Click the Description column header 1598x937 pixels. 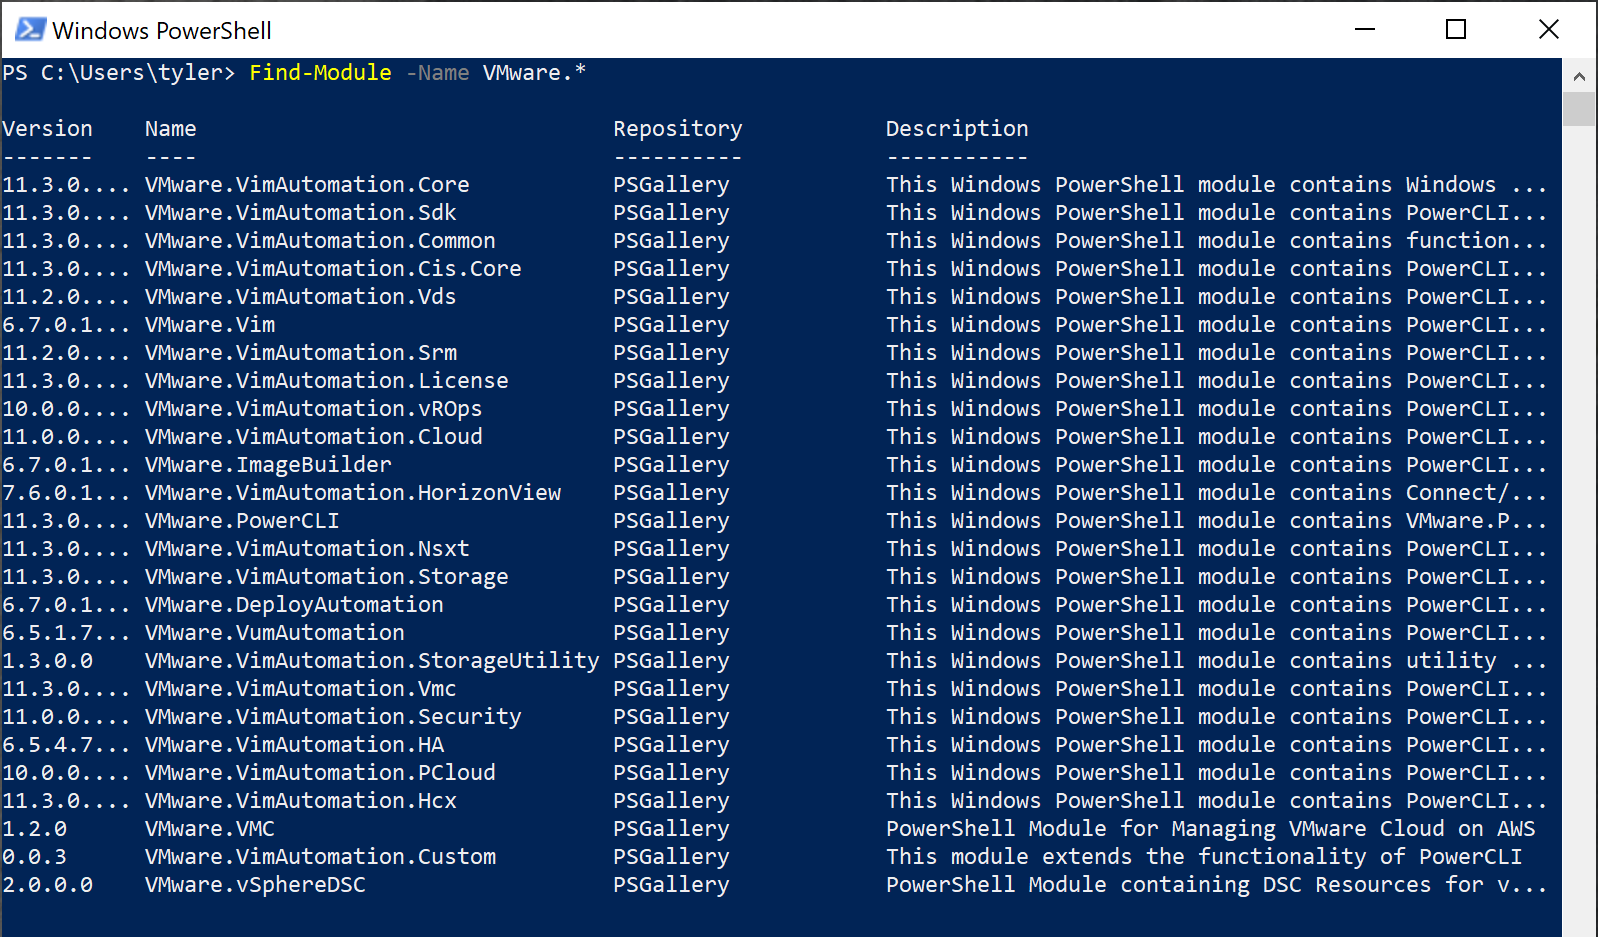click(x=957, y=129)
